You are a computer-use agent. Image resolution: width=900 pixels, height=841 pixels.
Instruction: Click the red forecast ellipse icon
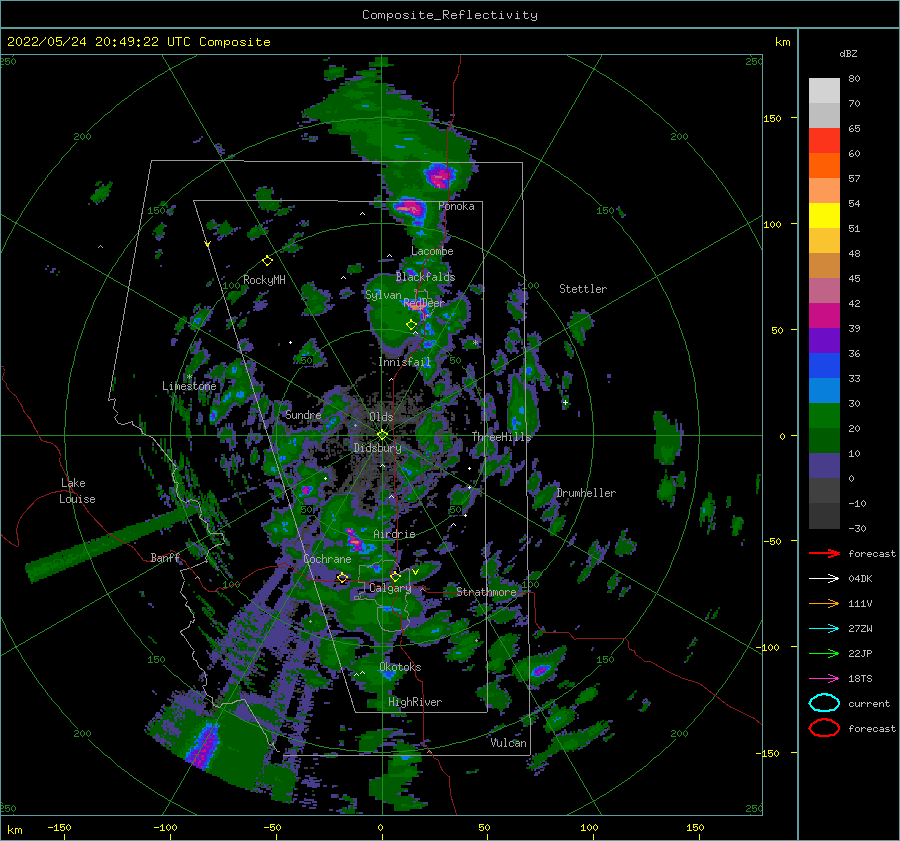(x=824, y=728)
